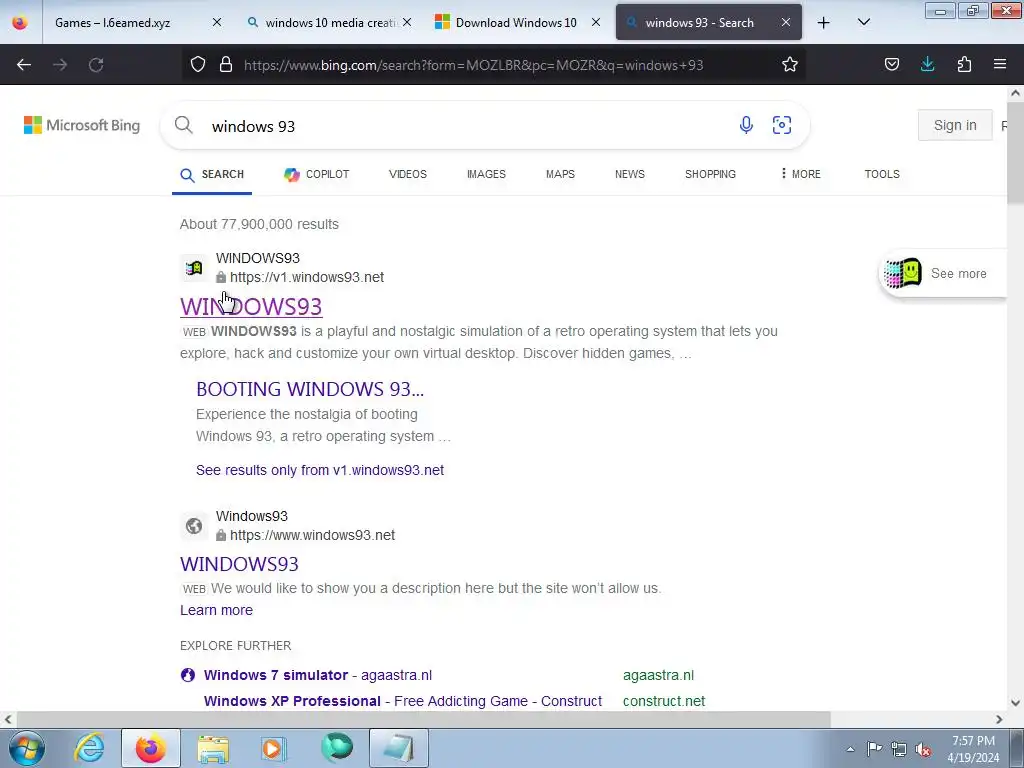This screenshot has height=768, width=1024.
Task: Click the browser forward arrow
Action: (60, 65)
